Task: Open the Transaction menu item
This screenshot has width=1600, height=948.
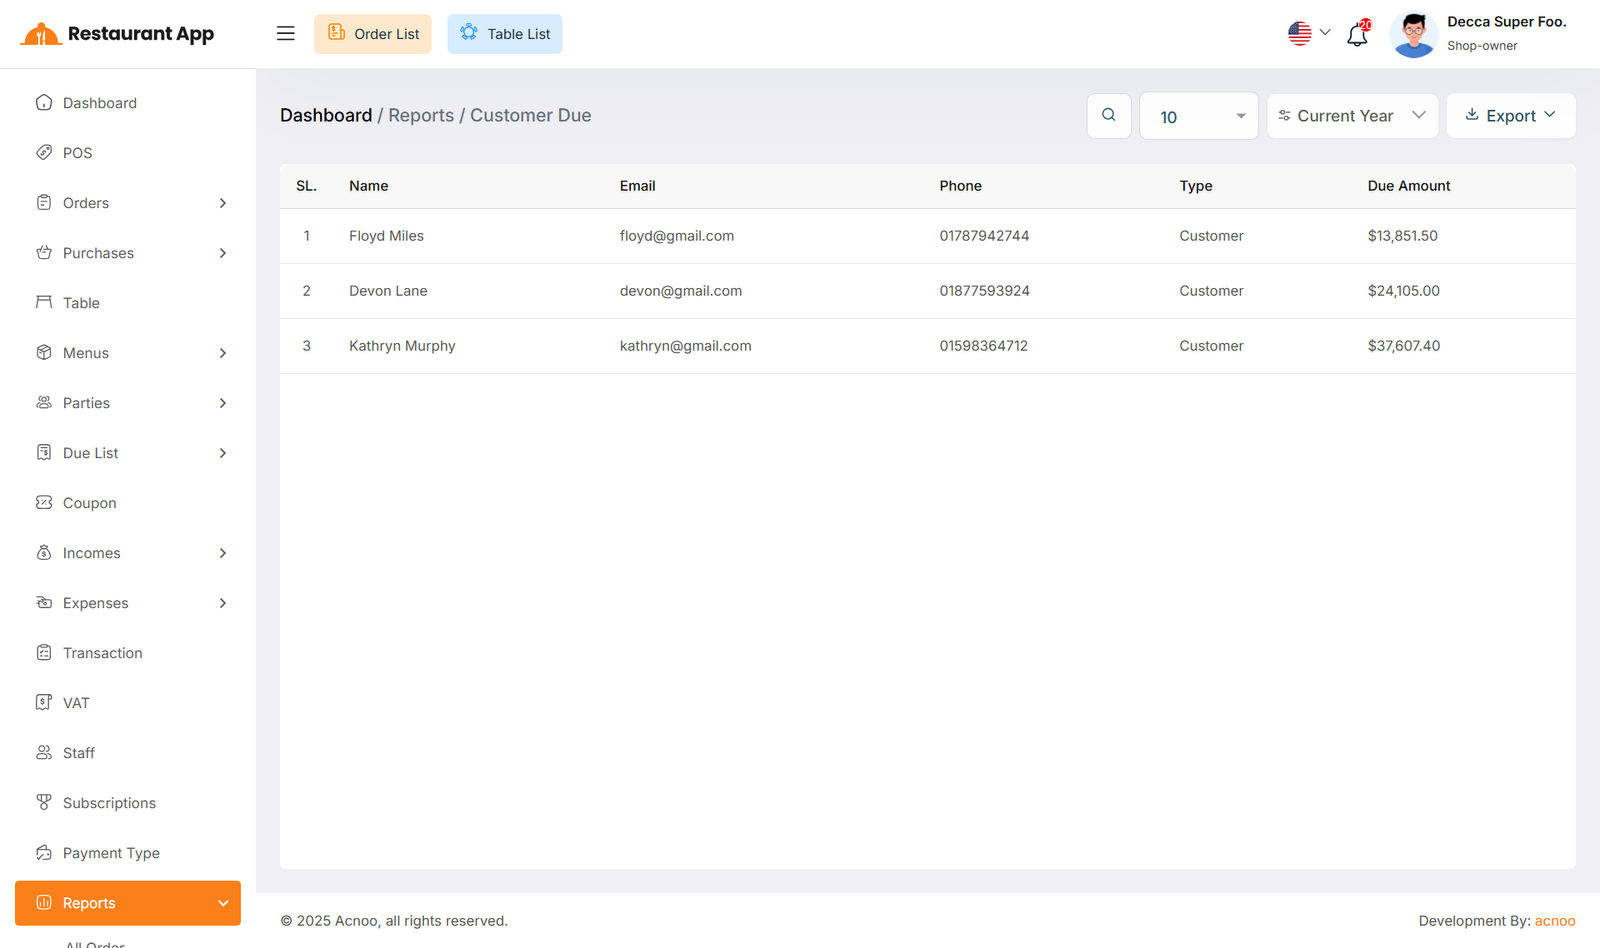Action: pos(102,653)
